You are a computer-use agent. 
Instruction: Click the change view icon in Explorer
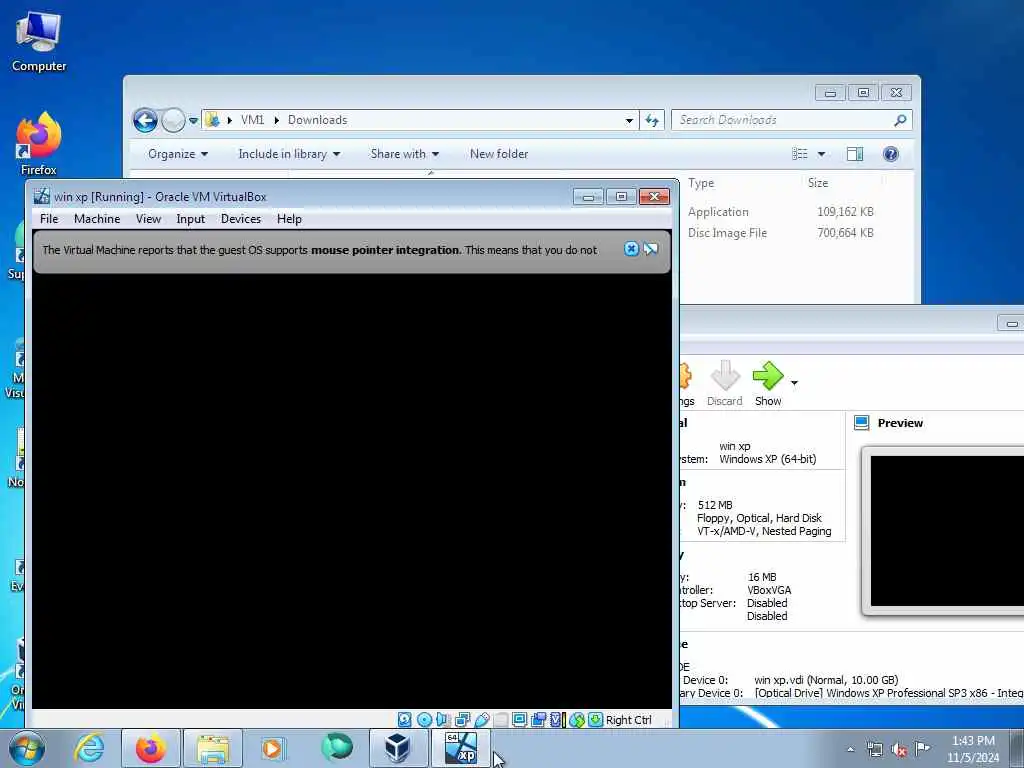click(800, 153)
